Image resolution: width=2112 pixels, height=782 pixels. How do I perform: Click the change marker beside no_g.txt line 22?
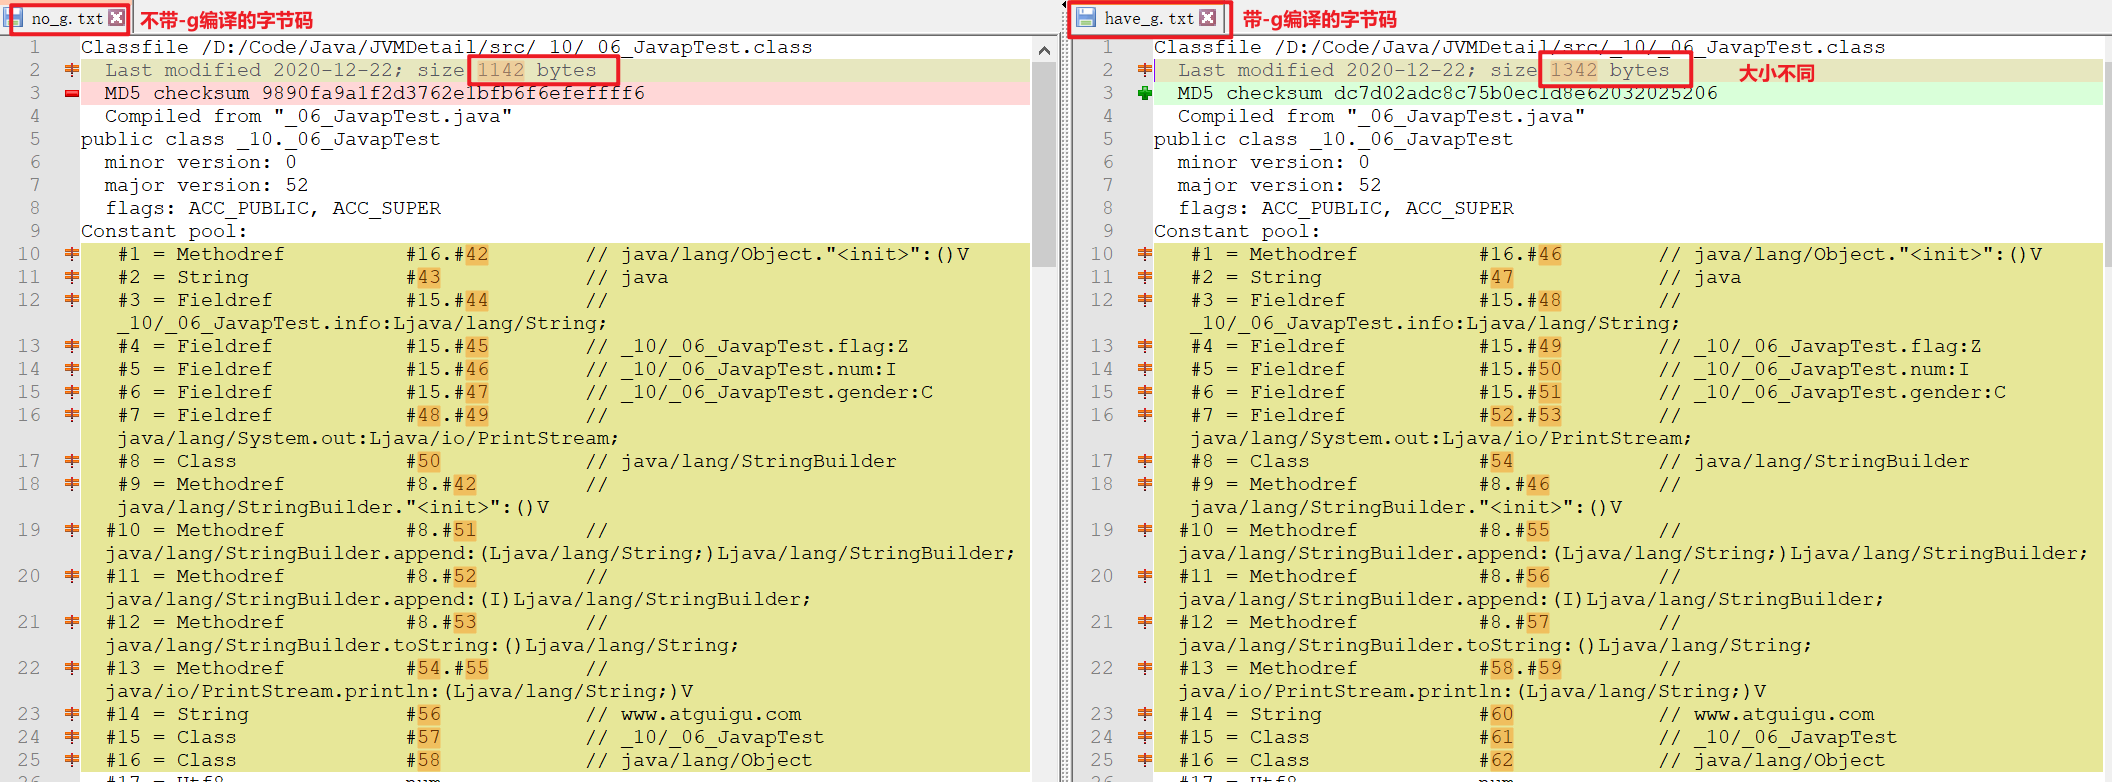(x=72, y=668)
